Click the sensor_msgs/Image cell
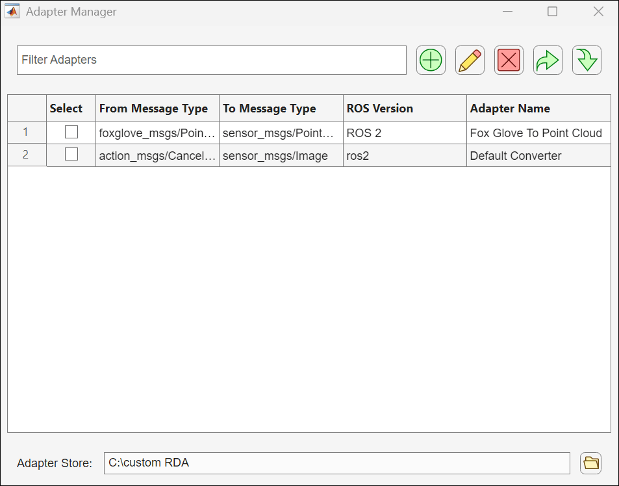This screenshot has width=619, height=486. click(x=281, y=156)
